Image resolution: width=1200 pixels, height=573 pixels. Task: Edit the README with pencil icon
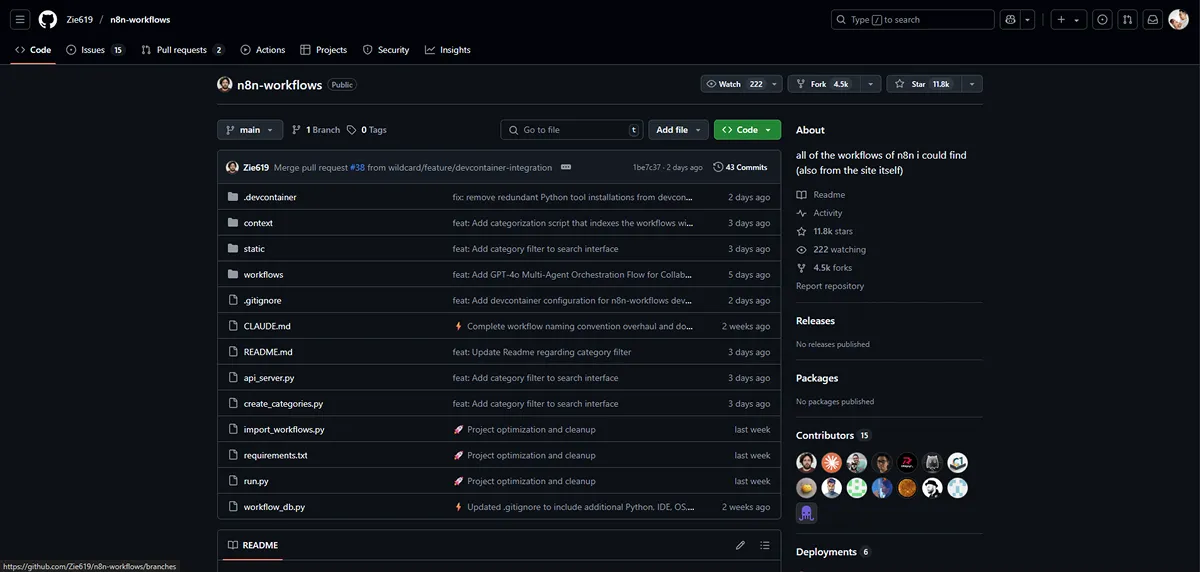pos(740,545)
